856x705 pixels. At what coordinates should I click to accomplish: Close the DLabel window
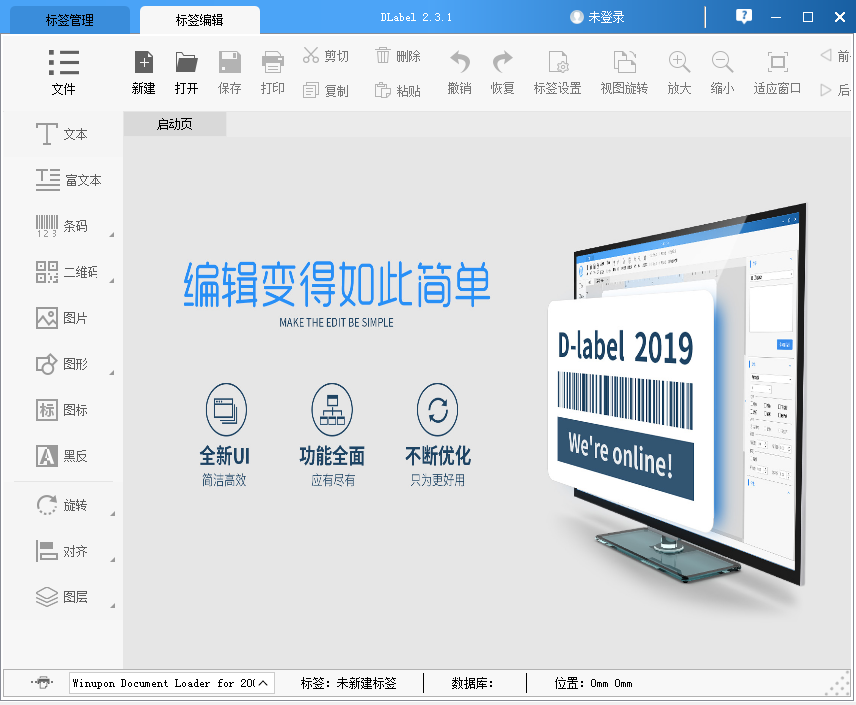tap(840, 17)
